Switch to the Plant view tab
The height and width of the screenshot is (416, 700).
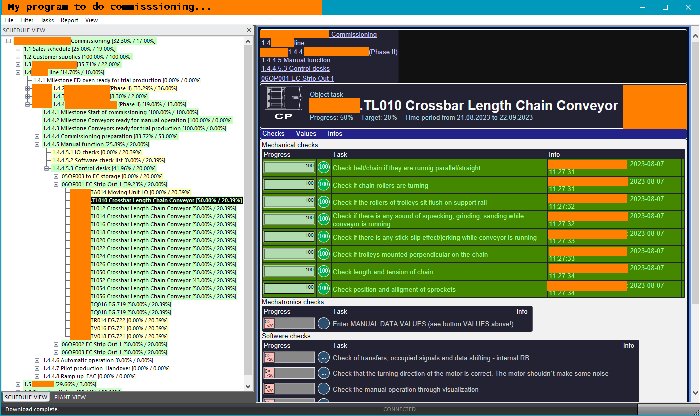coord(70,397)
